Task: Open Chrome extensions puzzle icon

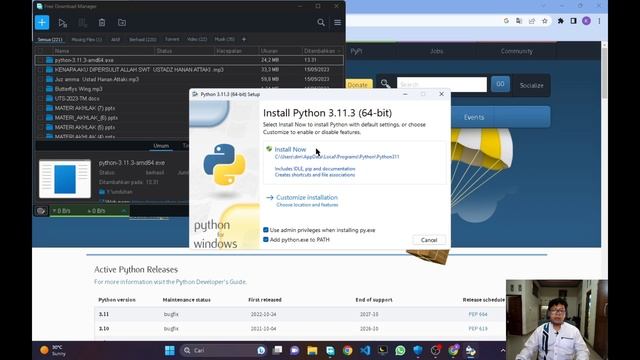Action: point(560,21)
